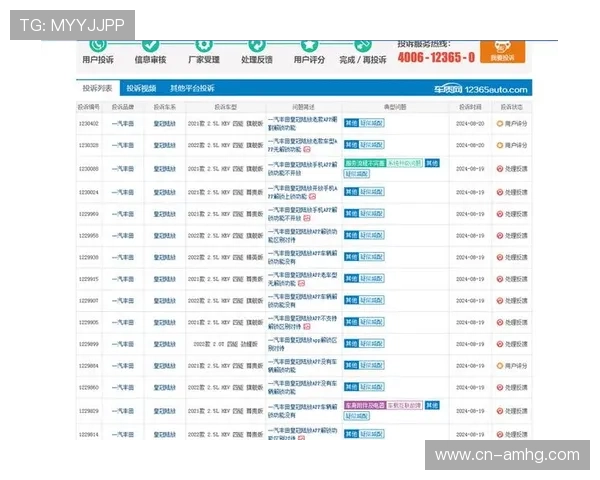Image resolution: width=600 pixels, height=480 pixels.
Task: Click the 厂家受理 gear step icon
Action: coord(204,45)
